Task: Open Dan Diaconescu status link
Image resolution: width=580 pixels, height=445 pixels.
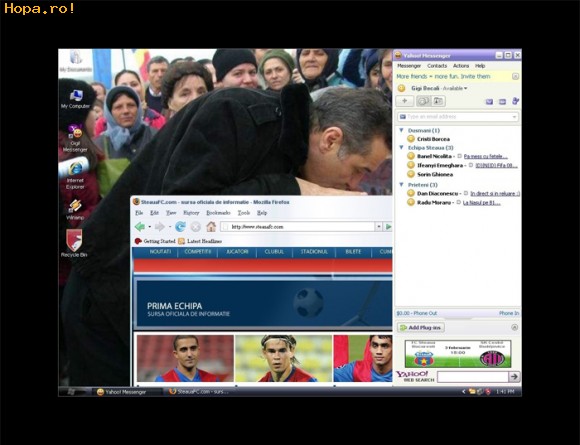Action: point(495,193)
